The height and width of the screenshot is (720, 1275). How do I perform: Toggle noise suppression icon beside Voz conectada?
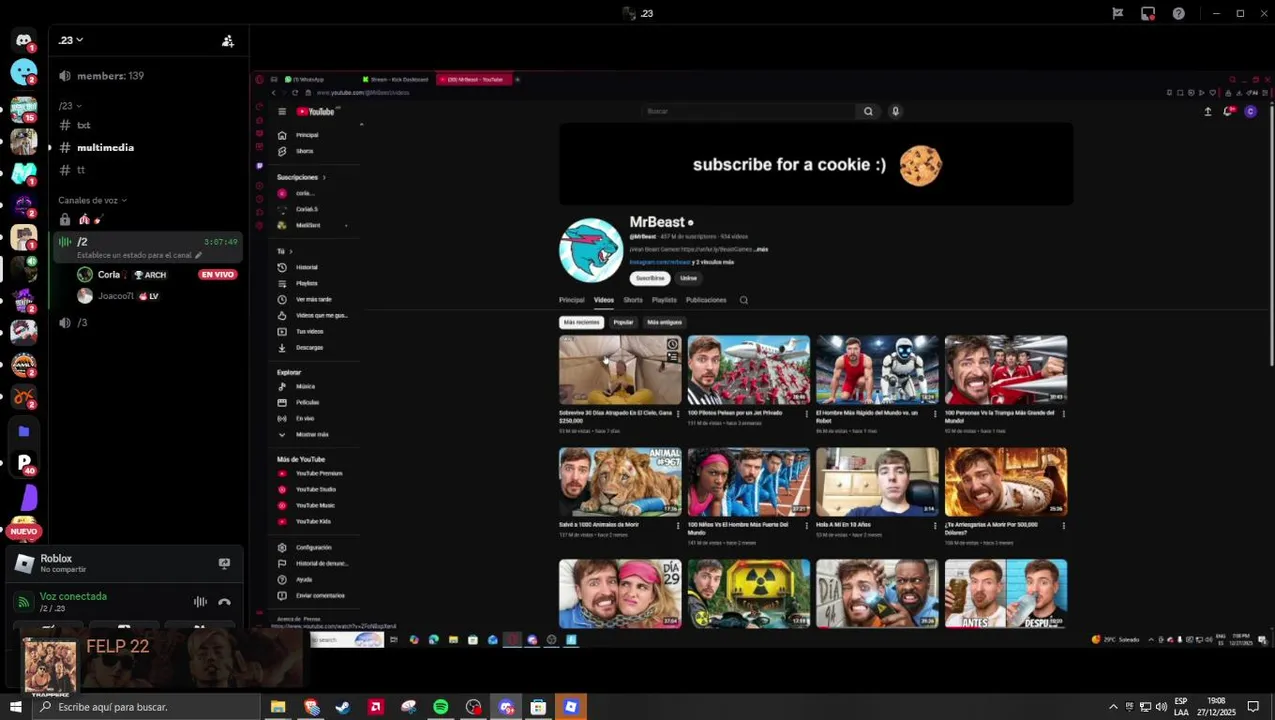200,602
